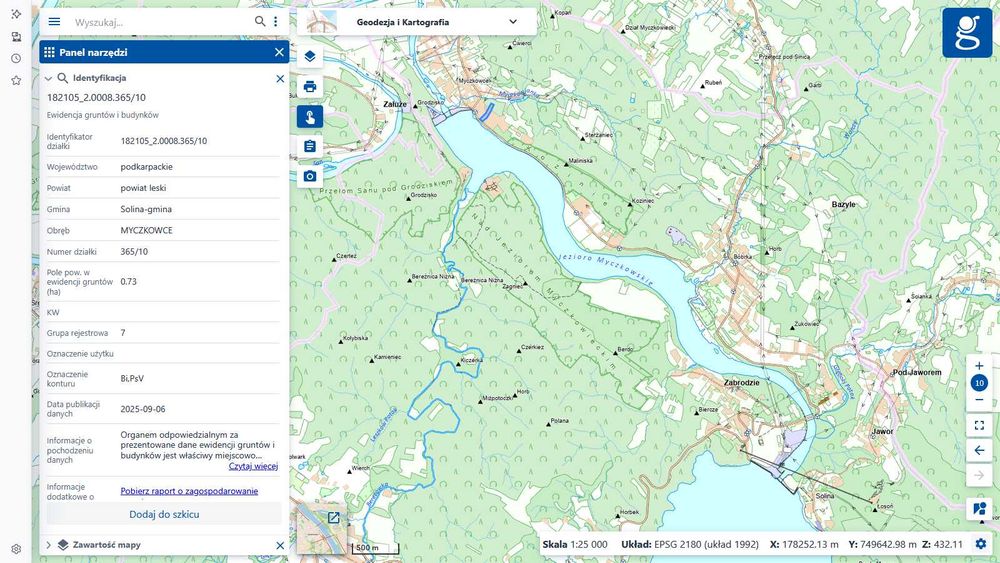Image resolution: width=1000 pixels, height=563 pixels.
Task: Open the layers tool button
Action: [x=310, y=57]
